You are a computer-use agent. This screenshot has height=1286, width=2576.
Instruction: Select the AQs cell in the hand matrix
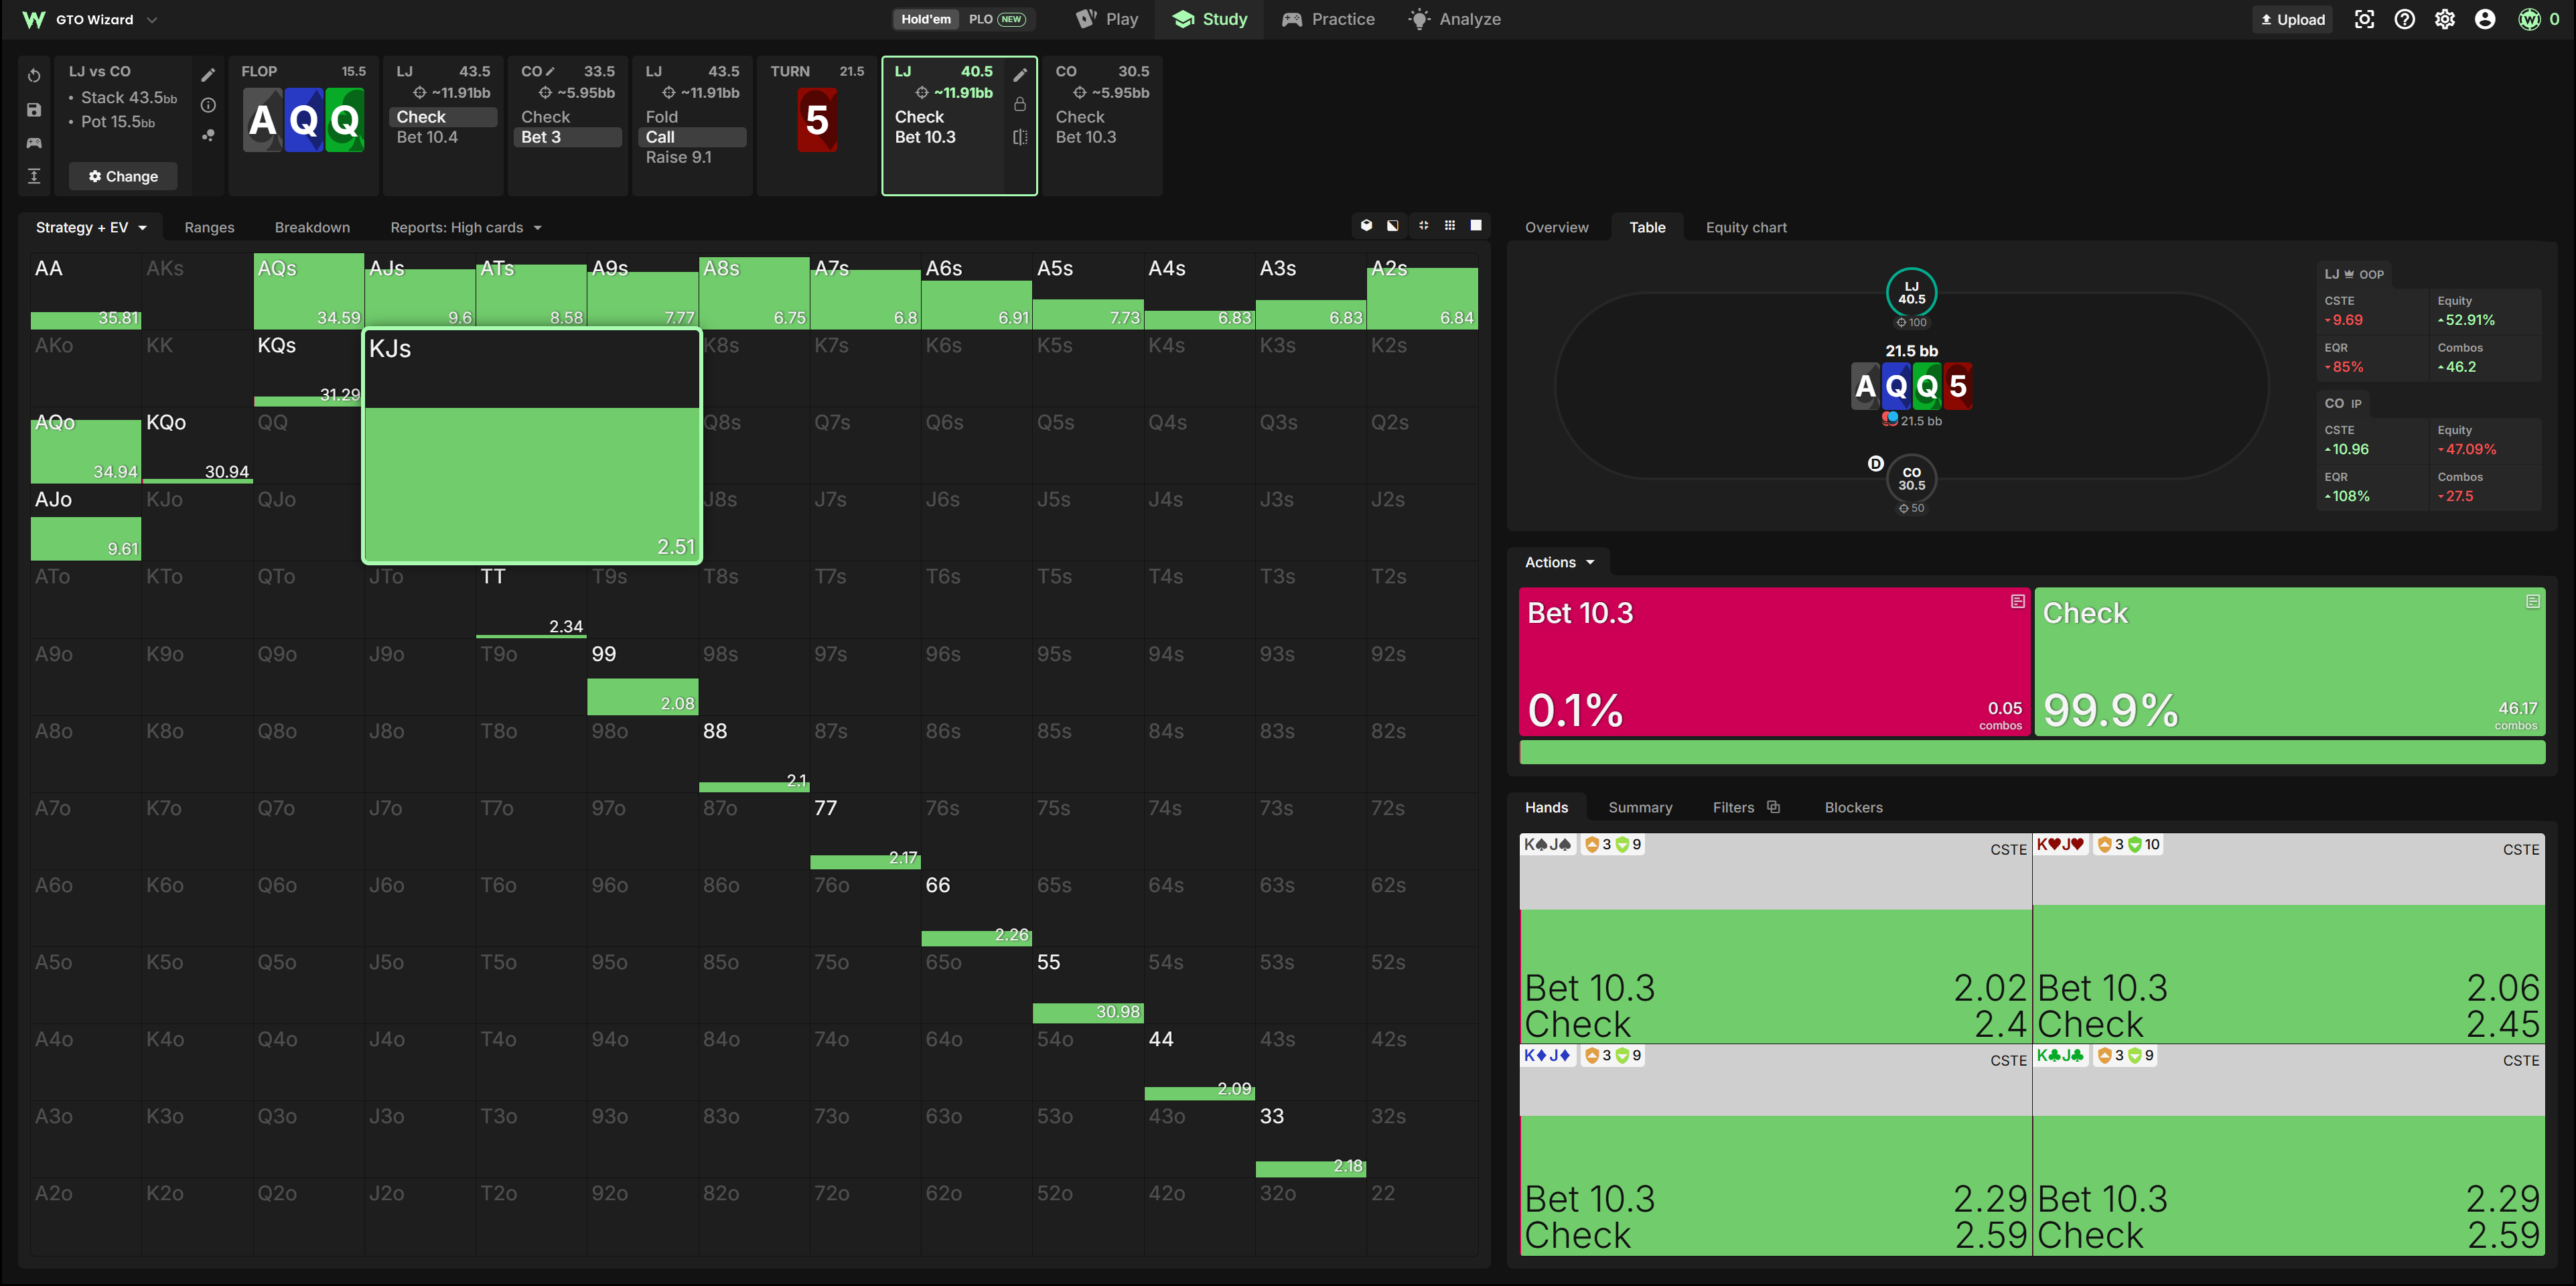308,291
